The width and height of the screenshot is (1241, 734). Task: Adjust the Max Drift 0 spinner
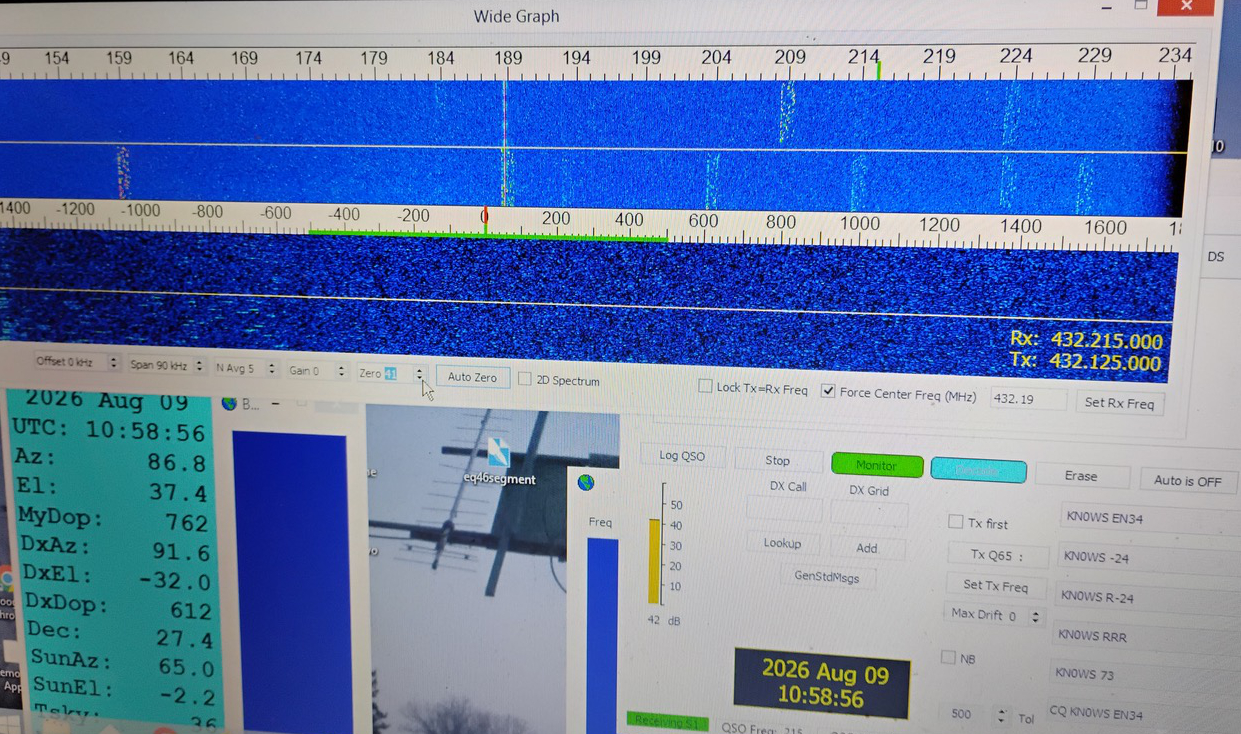(1036, 616)
